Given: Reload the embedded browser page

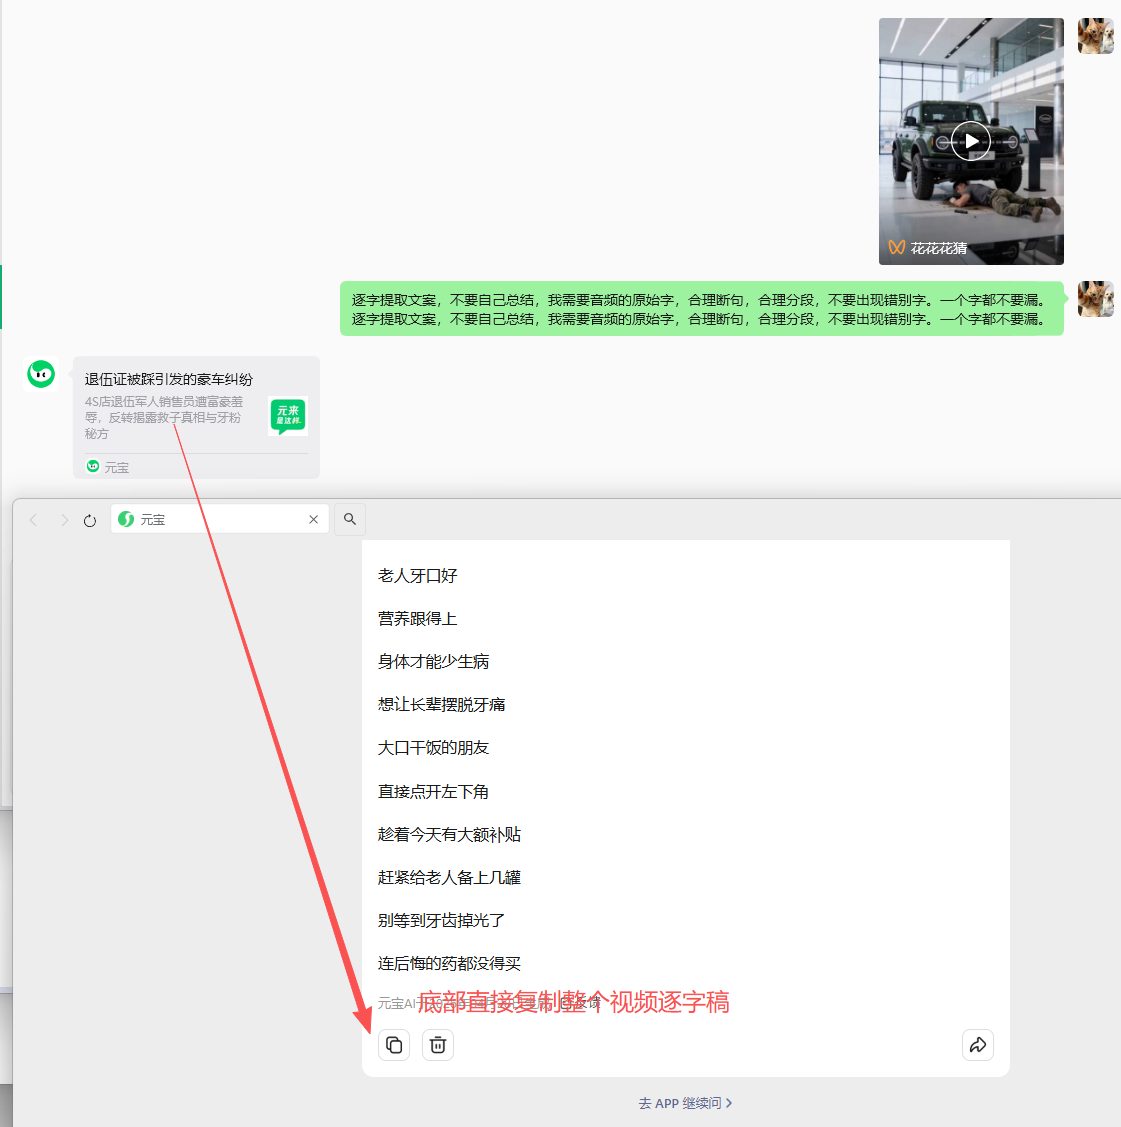Looking at the screenshot, I should (x=90, y=520).
